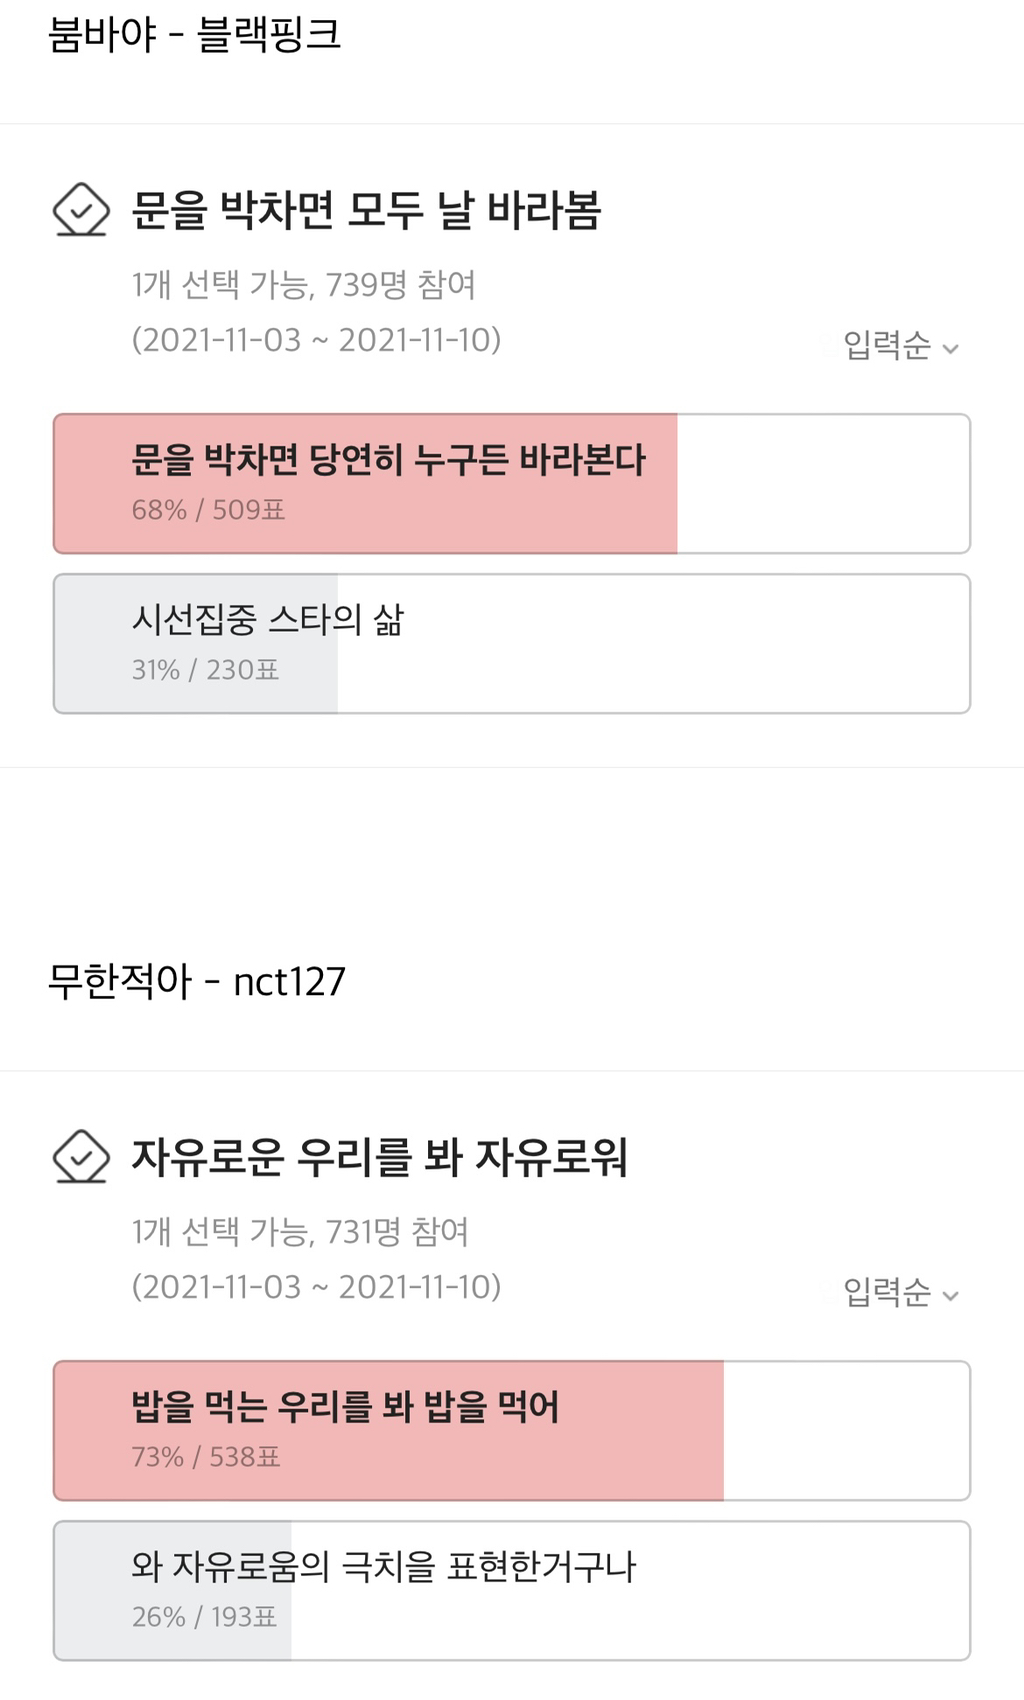
Task: Click the date range under 739명 참여
Action: pyautogui.click(x=316, y=340)
